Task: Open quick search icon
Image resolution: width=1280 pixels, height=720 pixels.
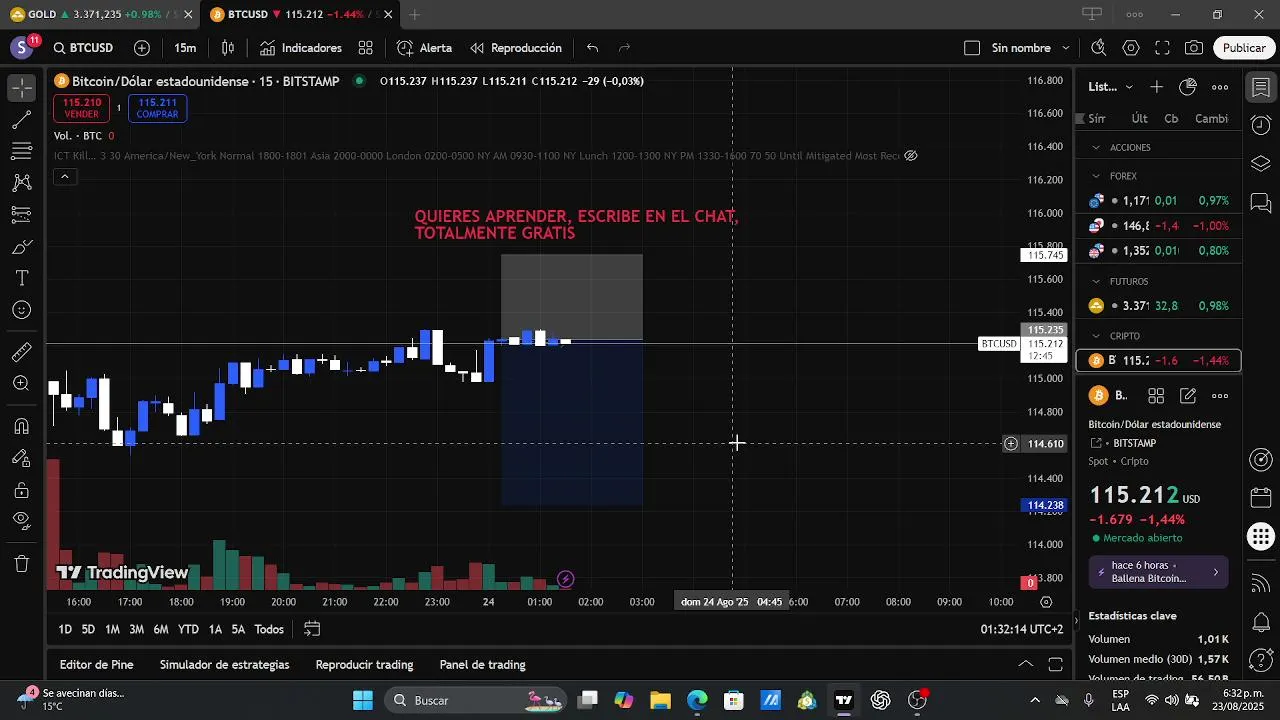Action: tap(1098, 48)
